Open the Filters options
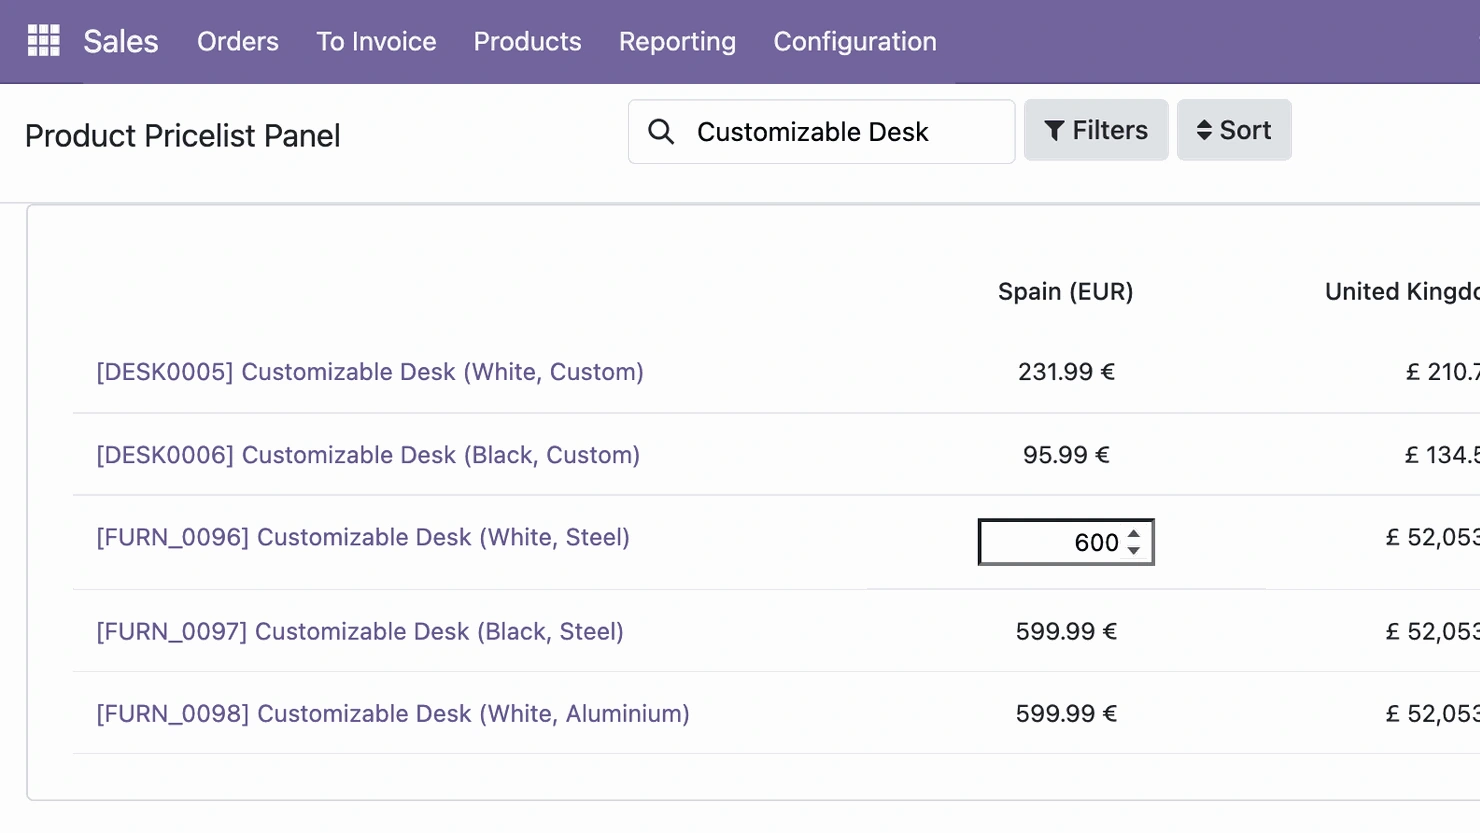Screen dimensions: 1480x833 1096,129
